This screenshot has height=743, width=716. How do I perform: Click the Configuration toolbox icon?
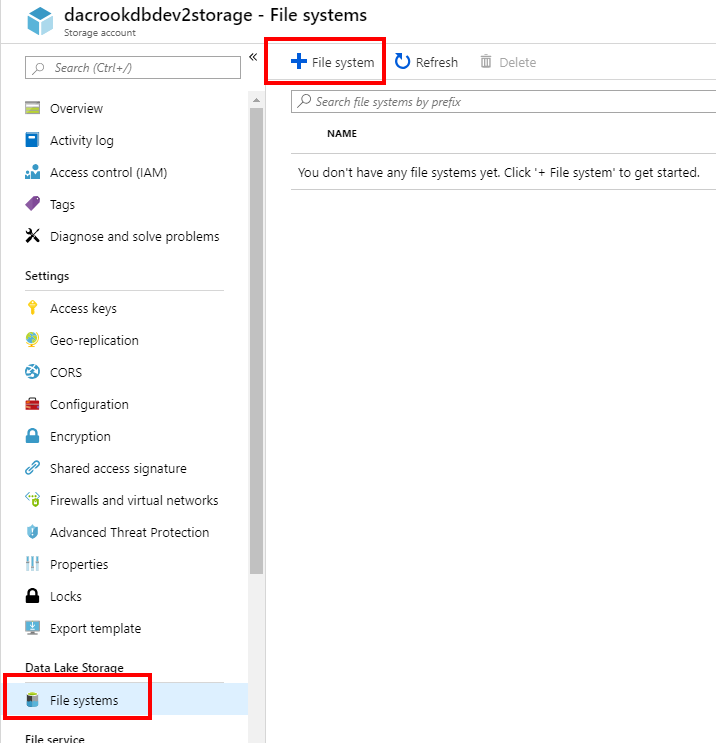coord(32,404)
